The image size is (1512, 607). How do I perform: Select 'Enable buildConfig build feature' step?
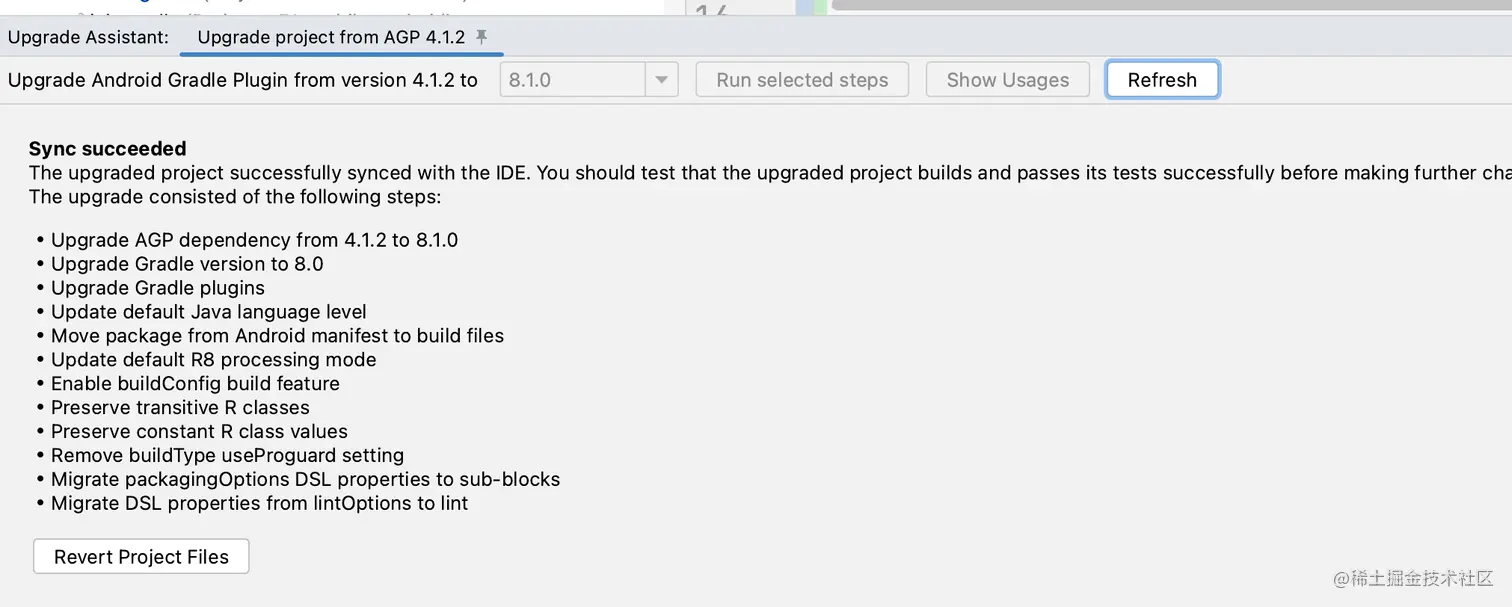tap(195, 384)
